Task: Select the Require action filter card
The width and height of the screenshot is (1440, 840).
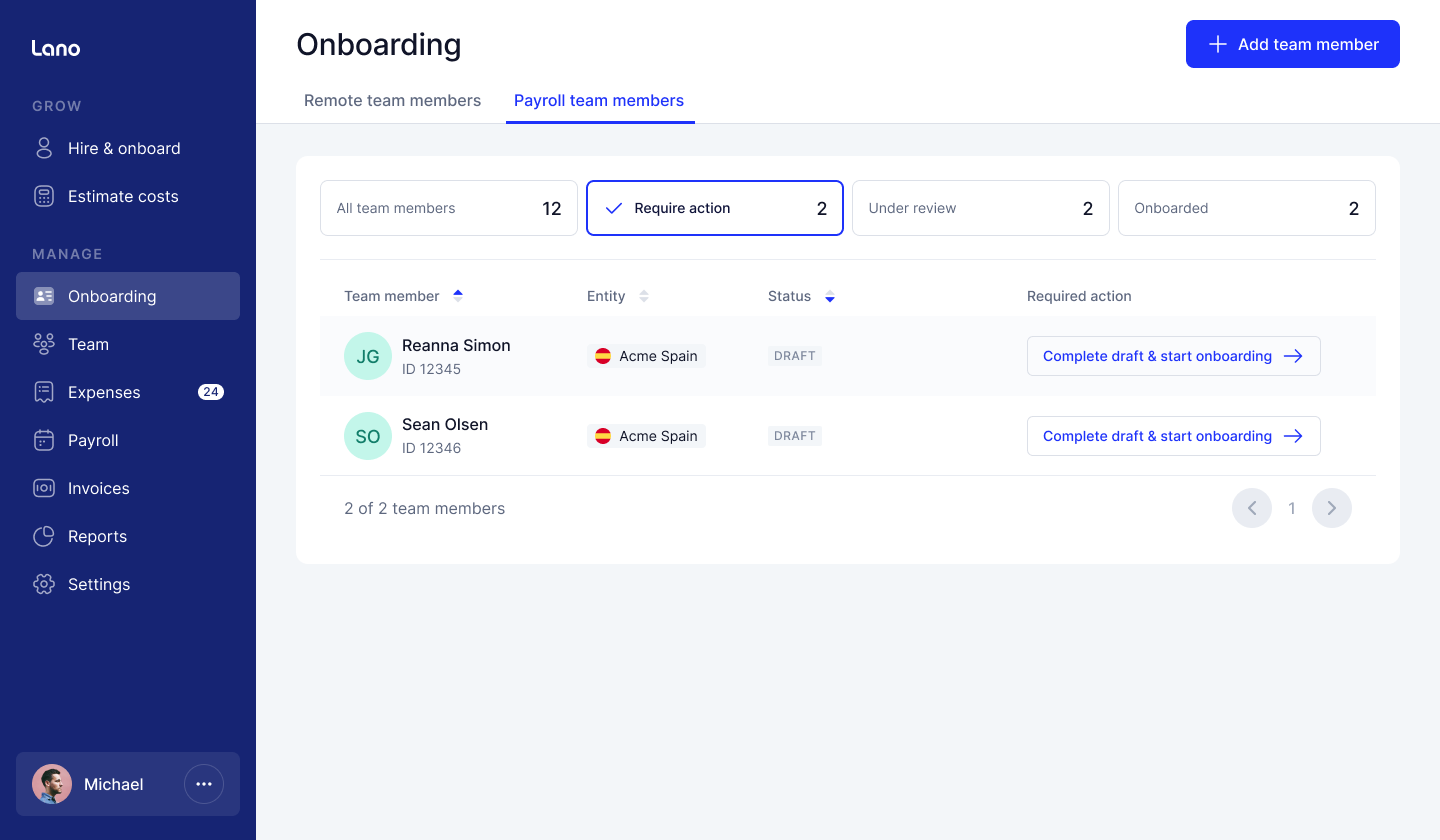Action: pyautogui.click(x=714, y=208)
